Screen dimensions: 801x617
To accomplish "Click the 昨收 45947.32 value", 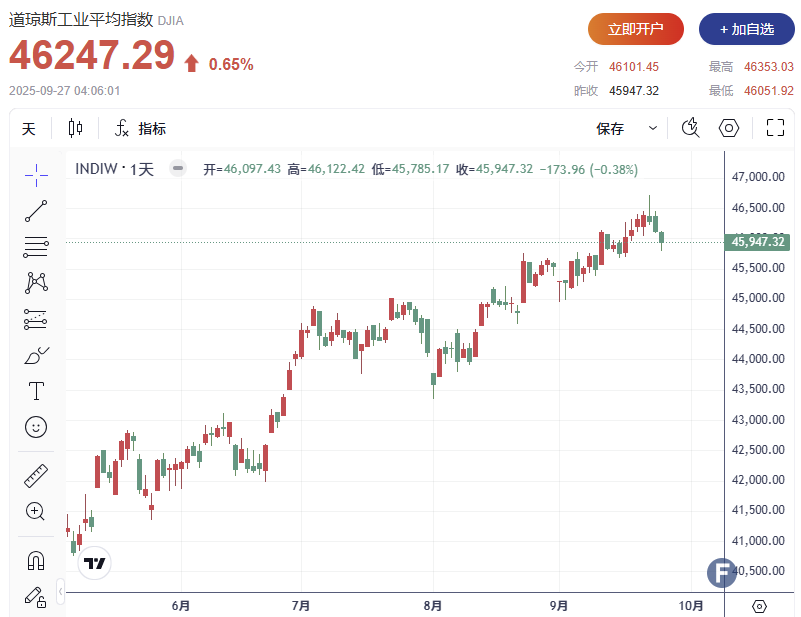I will click(x=633, y=91).
